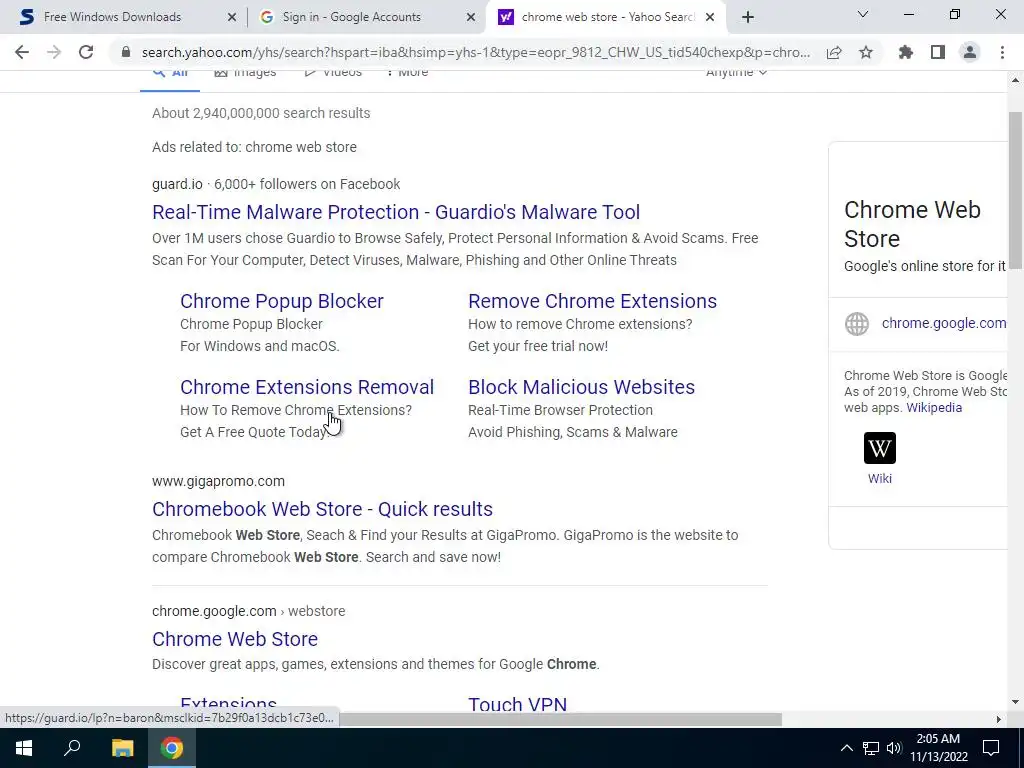Open the notification center icon
Image resolution: width=1024 pixels, height=768 pixels.
991,748
